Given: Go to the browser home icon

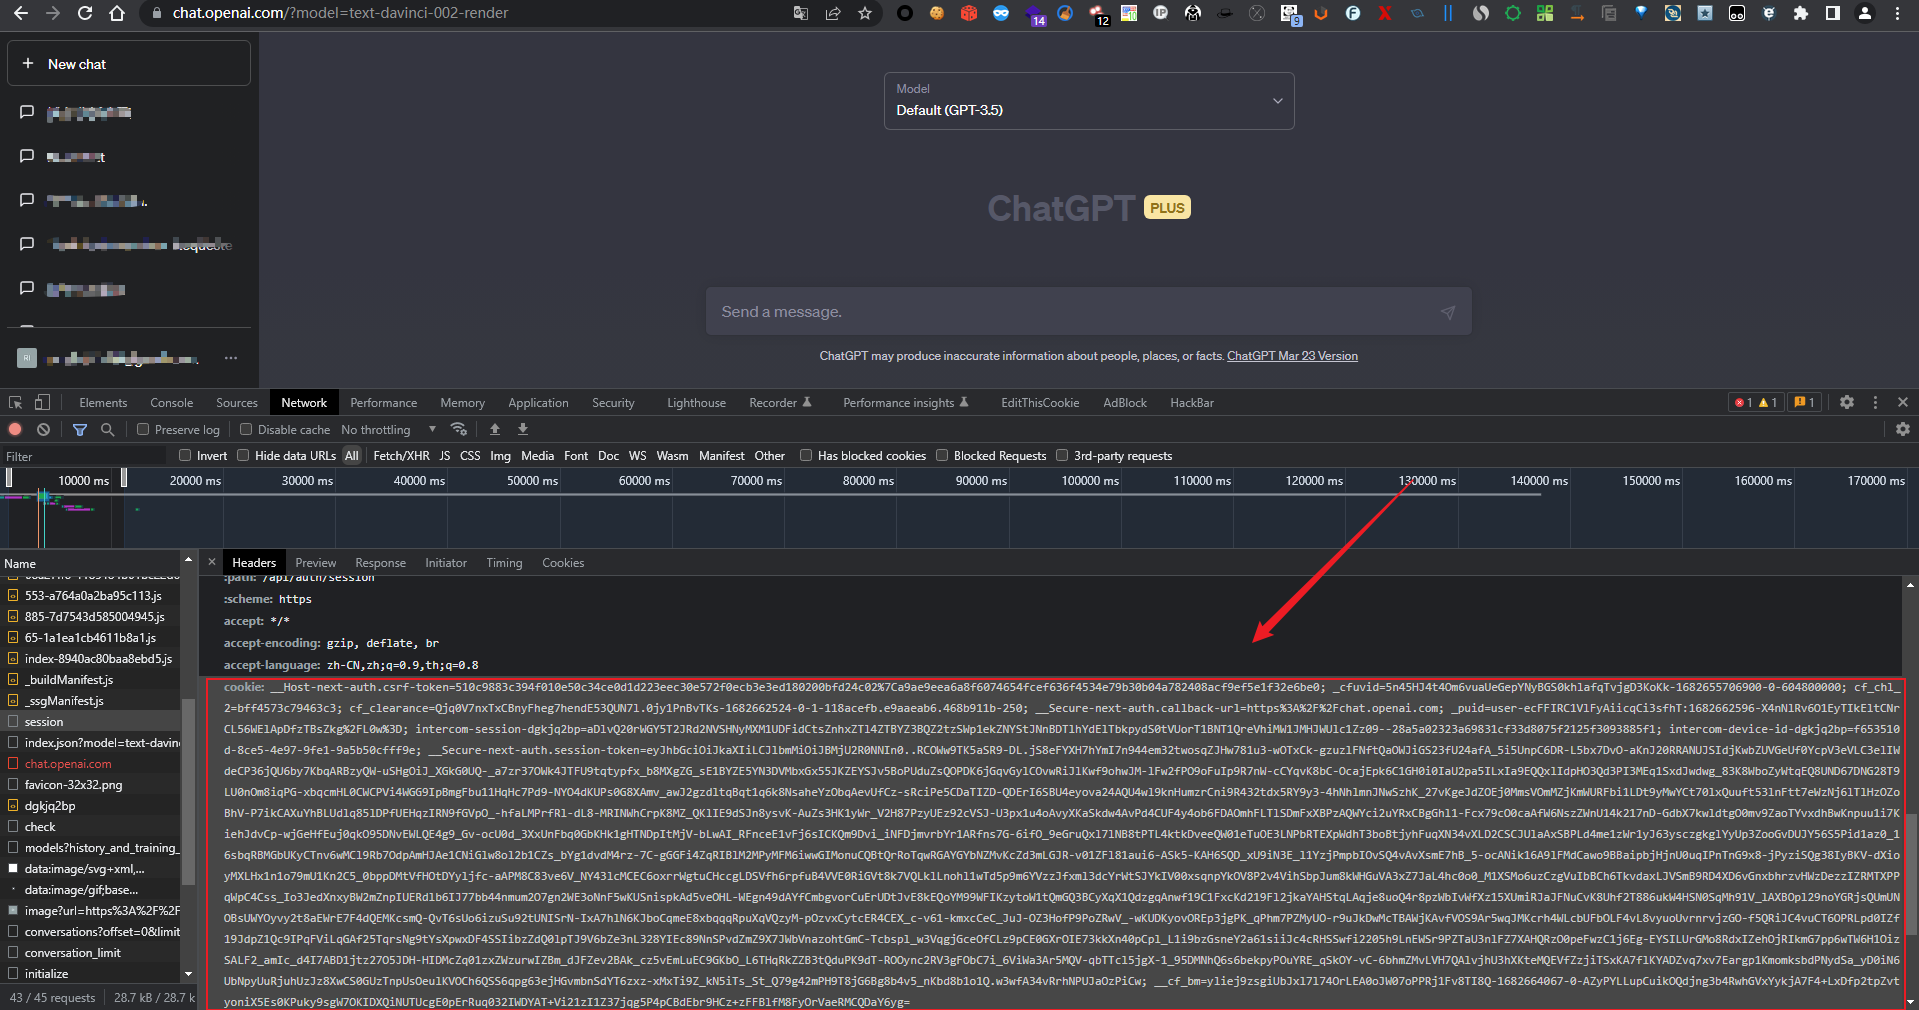Looking at the screenshot, I should point(117,13).
